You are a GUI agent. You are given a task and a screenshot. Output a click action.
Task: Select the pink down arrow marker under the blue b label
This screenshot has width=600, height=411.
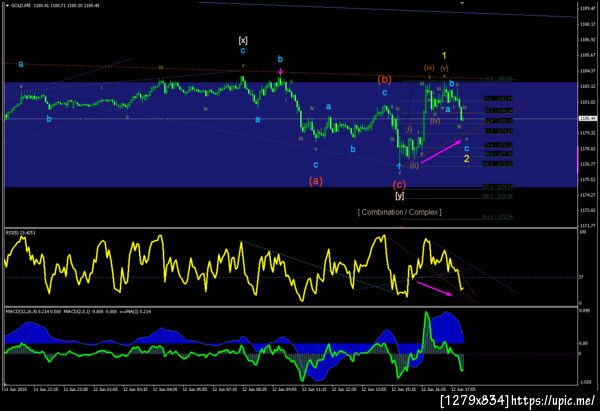tap(280, 72)
